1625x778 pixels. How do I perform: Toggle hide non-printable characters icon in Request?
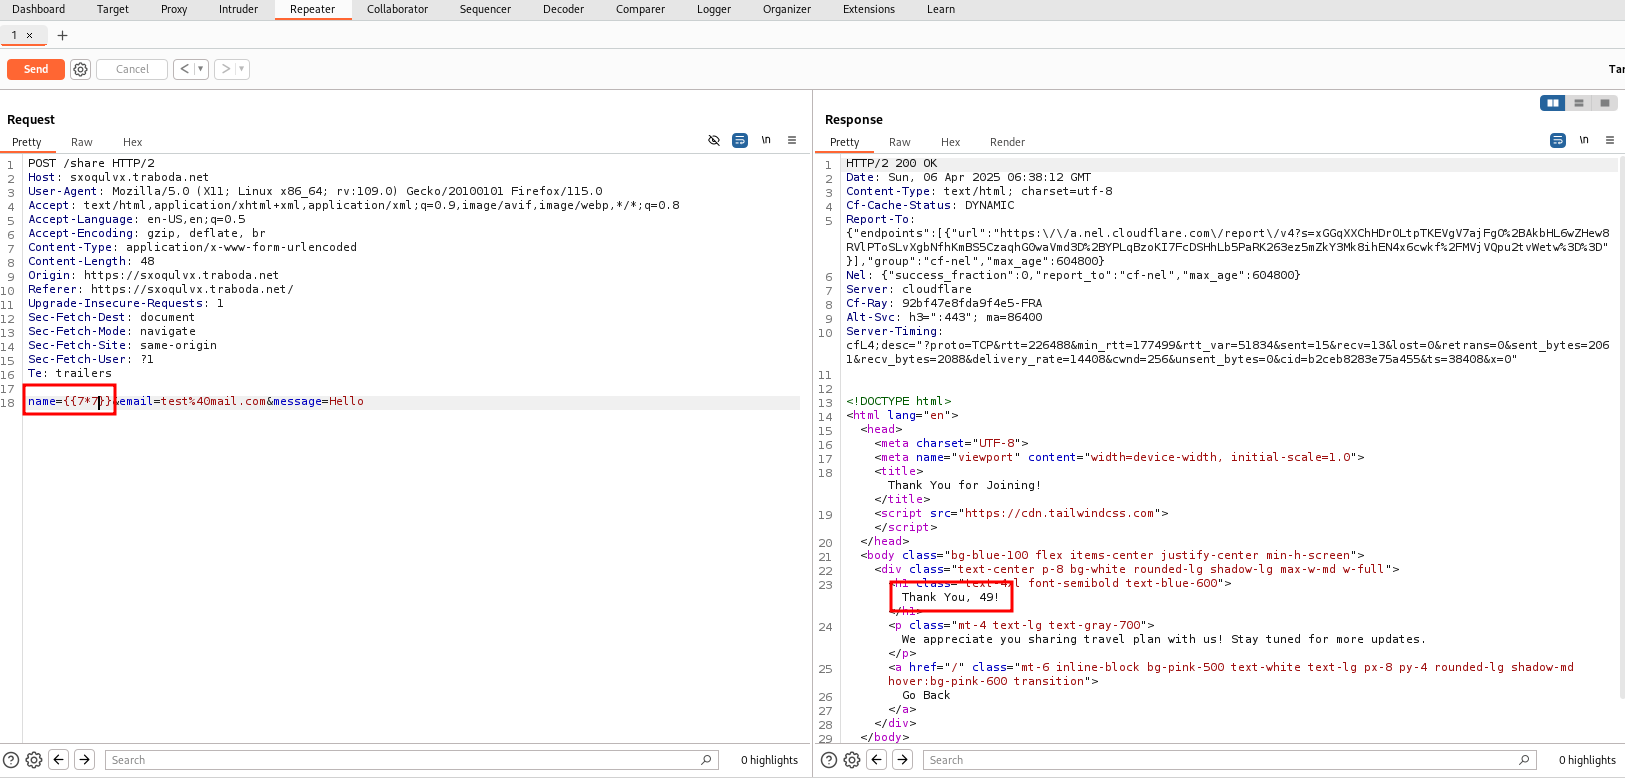pos(714,140)
